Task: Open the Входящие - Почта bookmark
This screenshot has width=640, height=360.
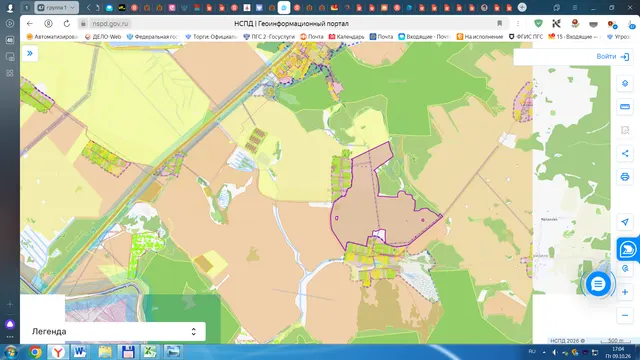Action: point(424,36)
